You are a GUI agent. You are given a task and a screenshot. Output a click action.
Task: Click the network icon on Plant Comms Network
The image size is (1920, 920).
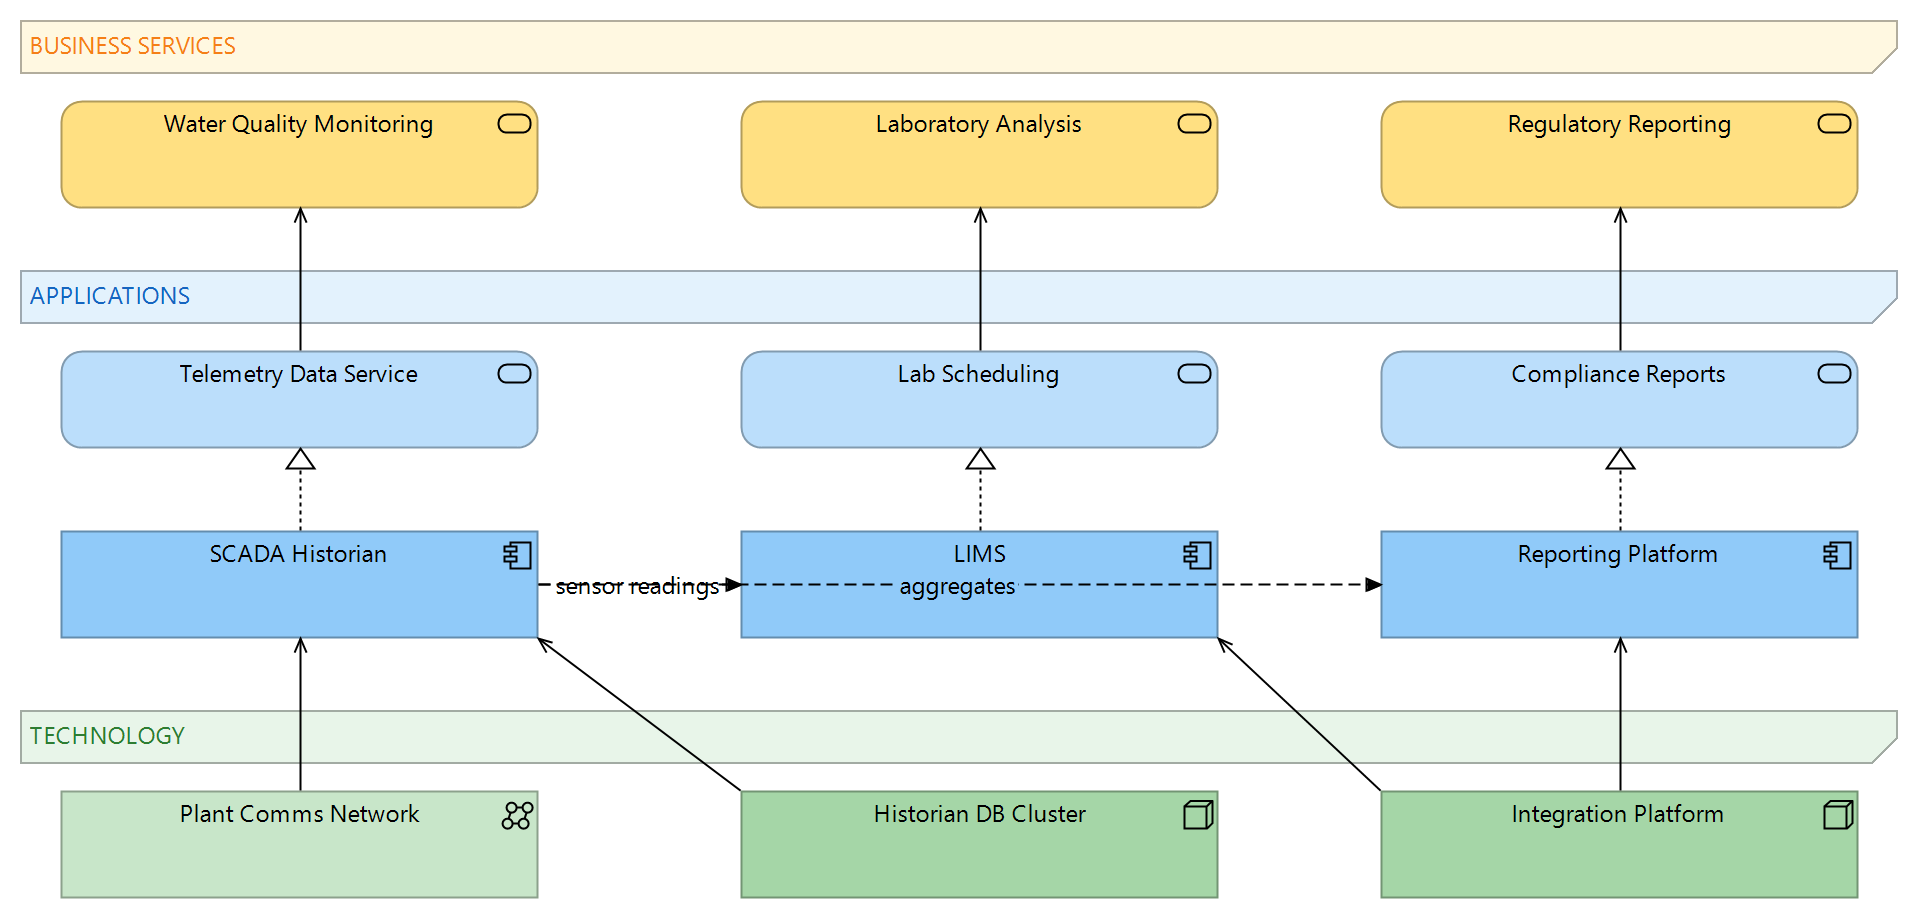517,815
